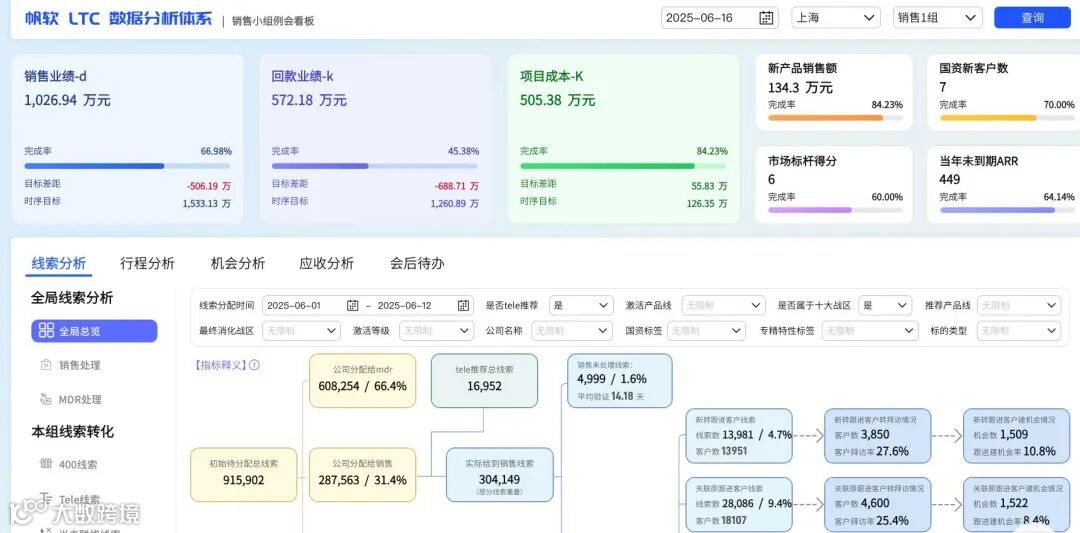Expand the 最终消化战区 dropdown
This screenshot has width=1080, height=533.
point(301,331)
